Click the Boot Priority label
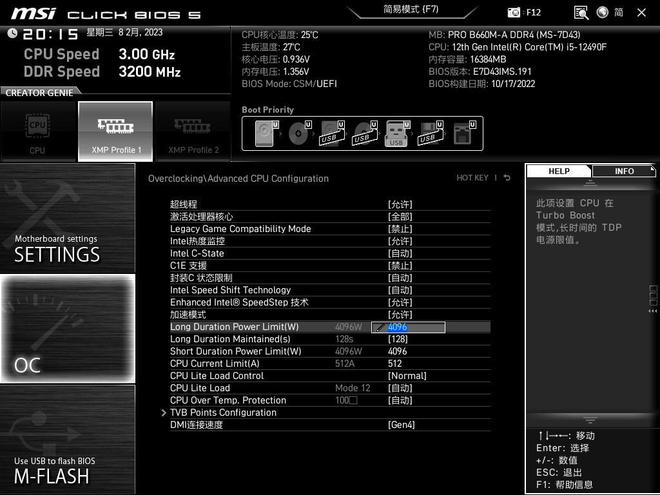The image size is (660, 495). point(268,110)
